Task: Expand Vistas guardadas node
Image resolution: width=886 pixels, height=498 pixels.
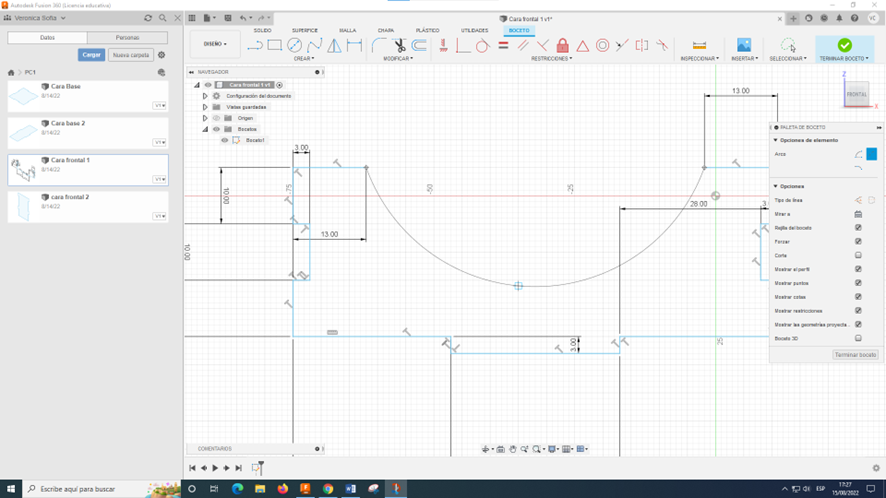Action: pos(205,107)
